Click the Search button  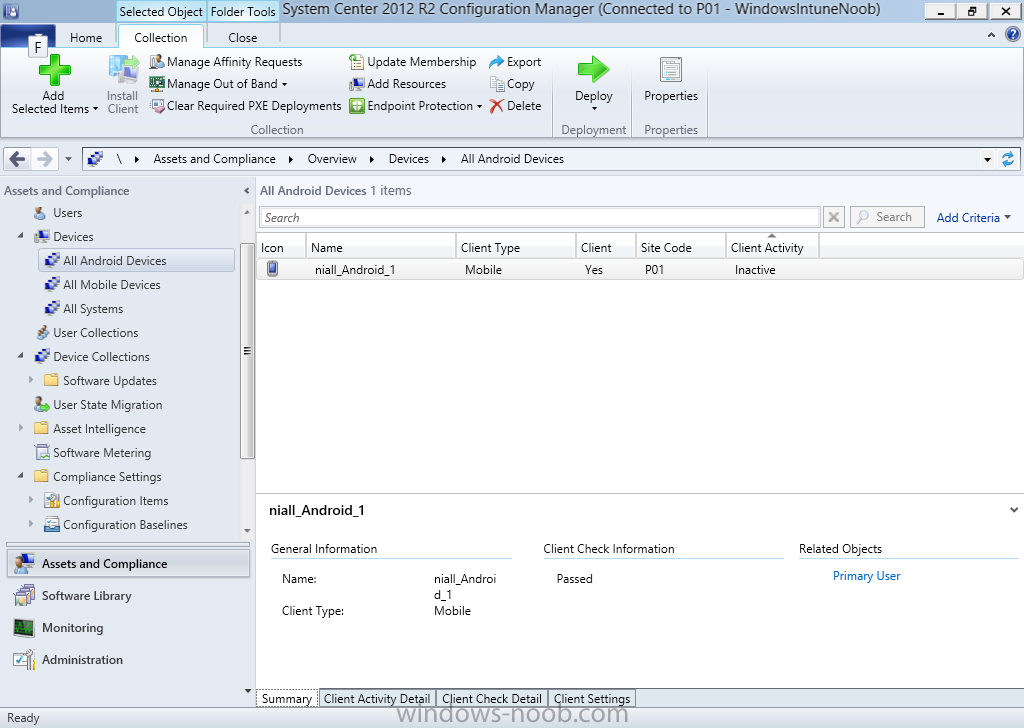887,217
